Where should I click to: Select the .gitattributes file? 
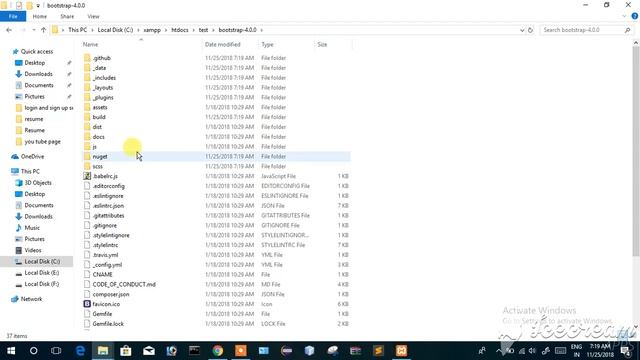pos(108,216)
